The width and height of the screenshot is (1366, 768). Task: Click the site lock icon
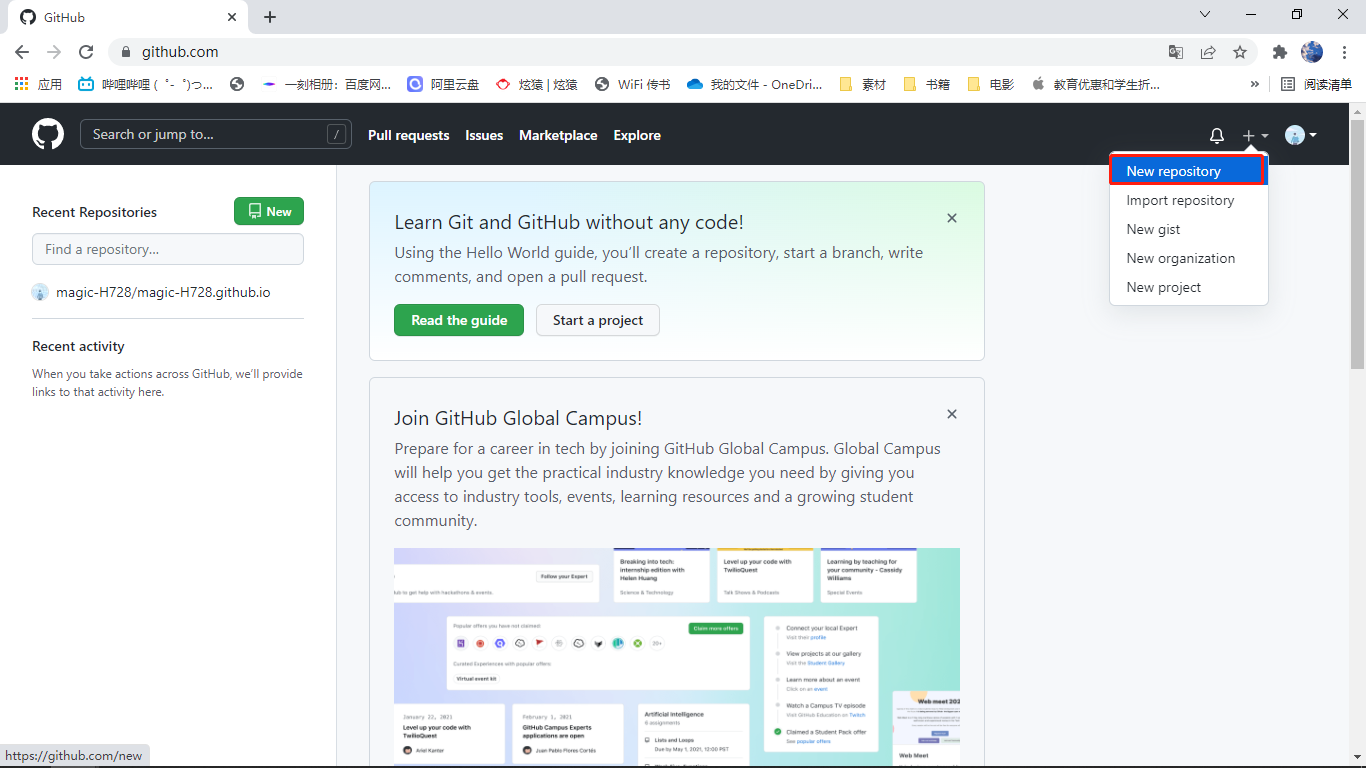pos(126,52)
